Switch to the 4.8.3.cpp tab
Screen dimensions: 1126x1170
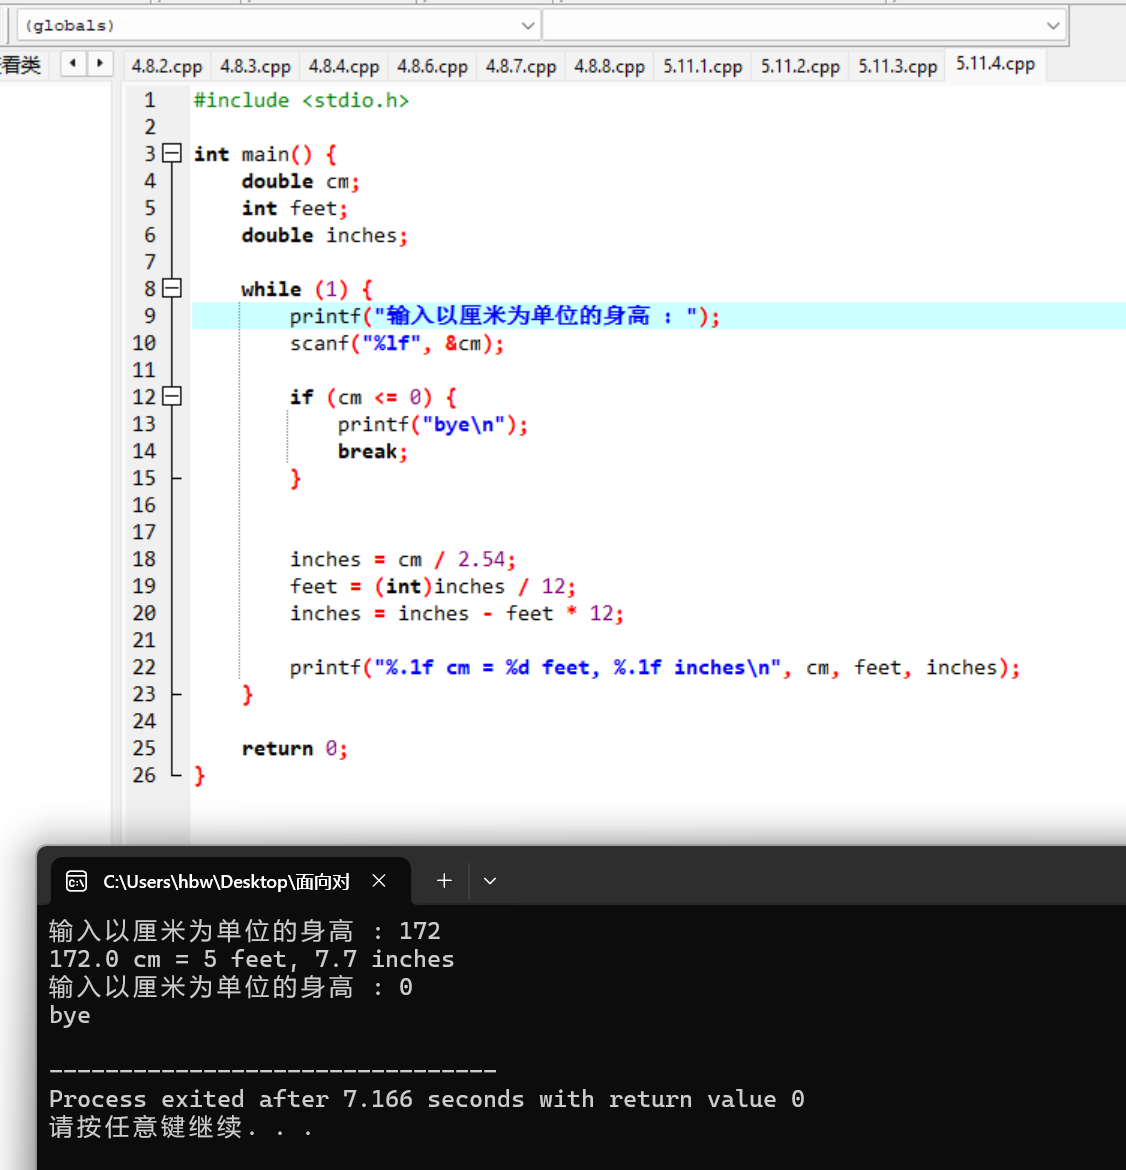255,66
